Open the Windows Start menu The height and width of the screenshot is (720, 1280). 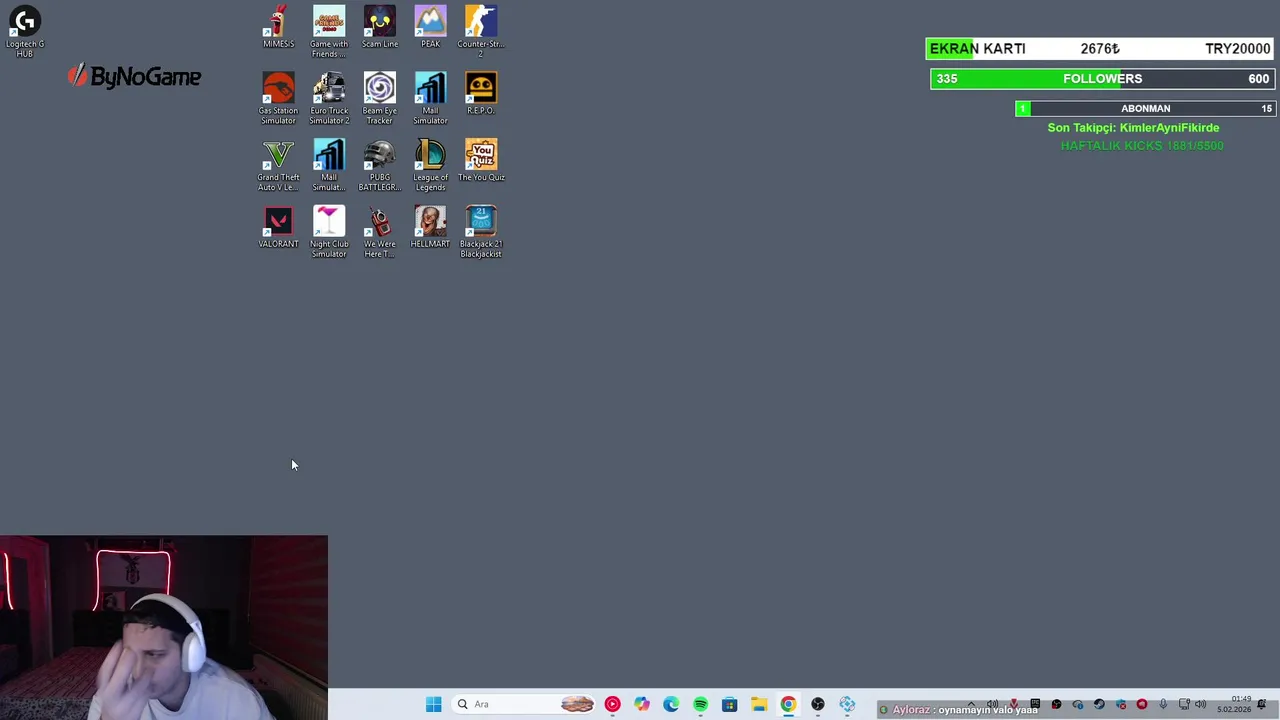click(433, 704)
